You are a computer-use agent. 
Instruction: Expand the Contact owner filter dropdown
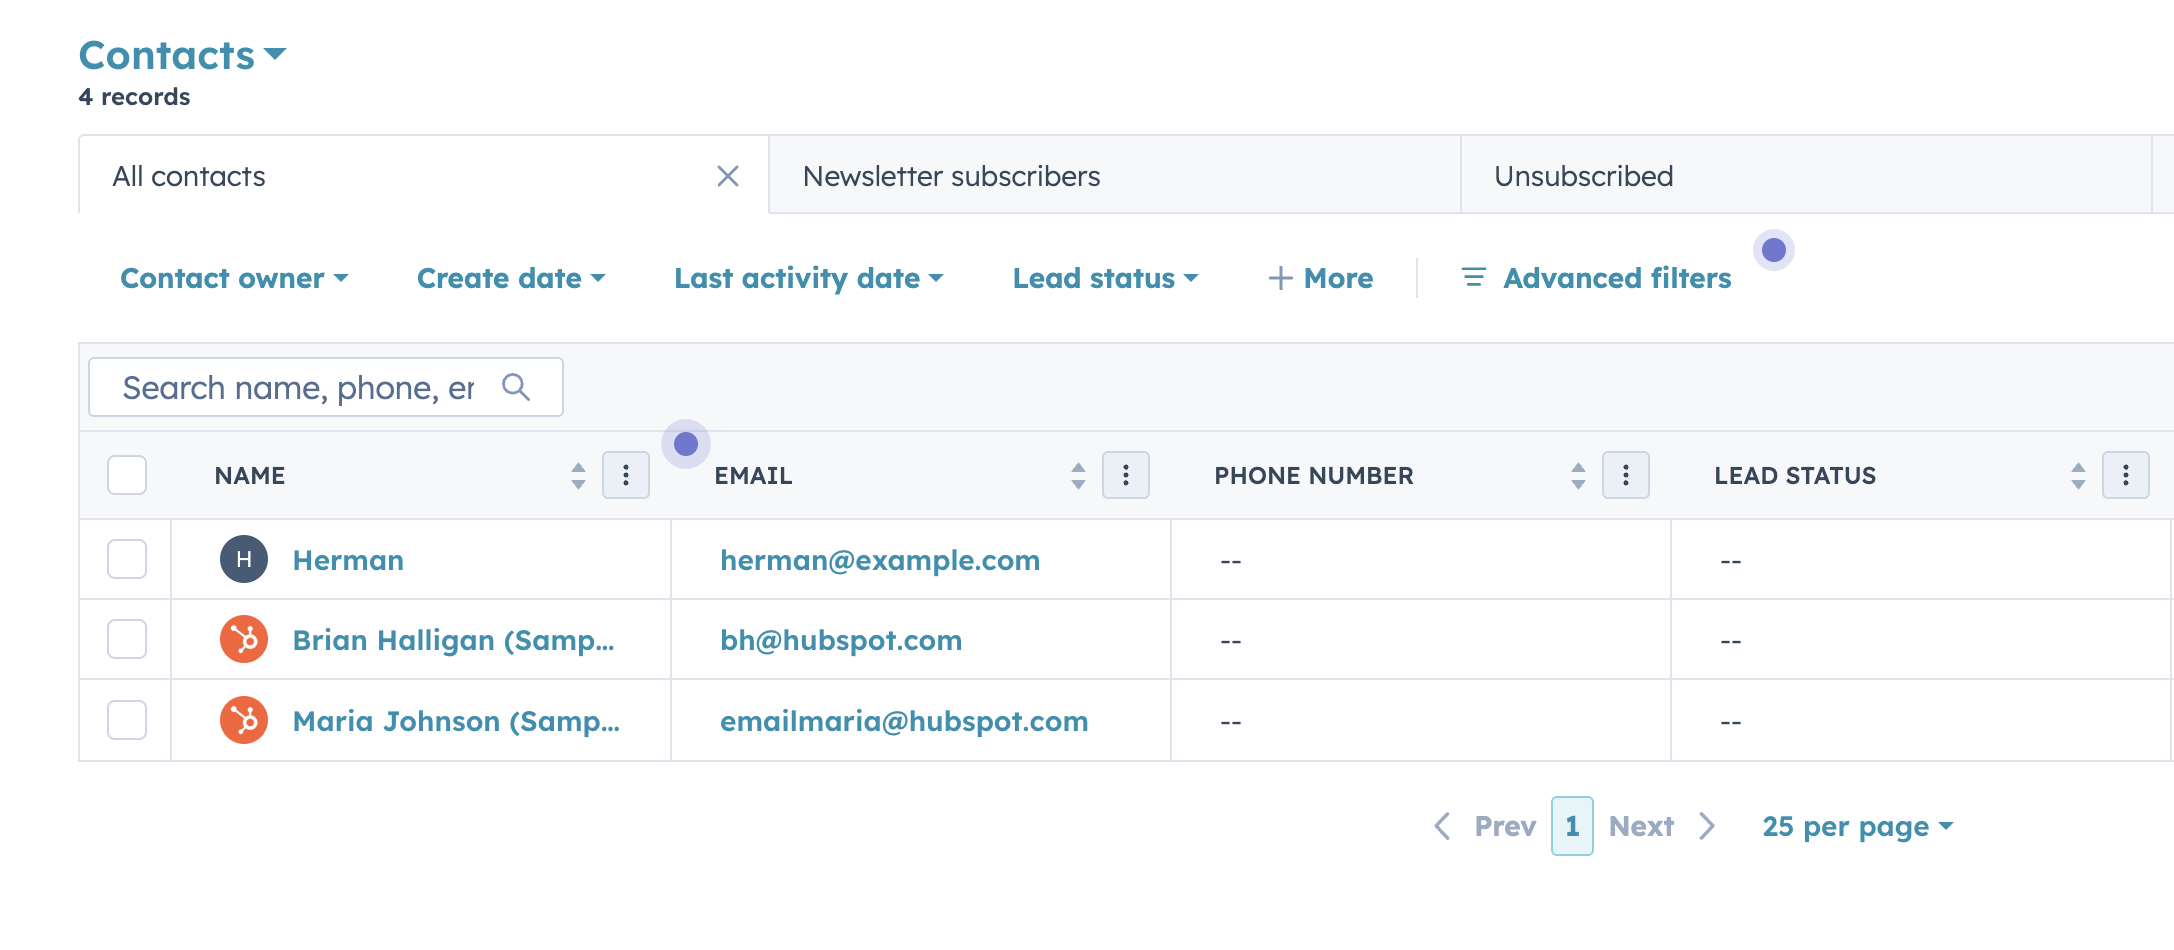click(234, 278)
